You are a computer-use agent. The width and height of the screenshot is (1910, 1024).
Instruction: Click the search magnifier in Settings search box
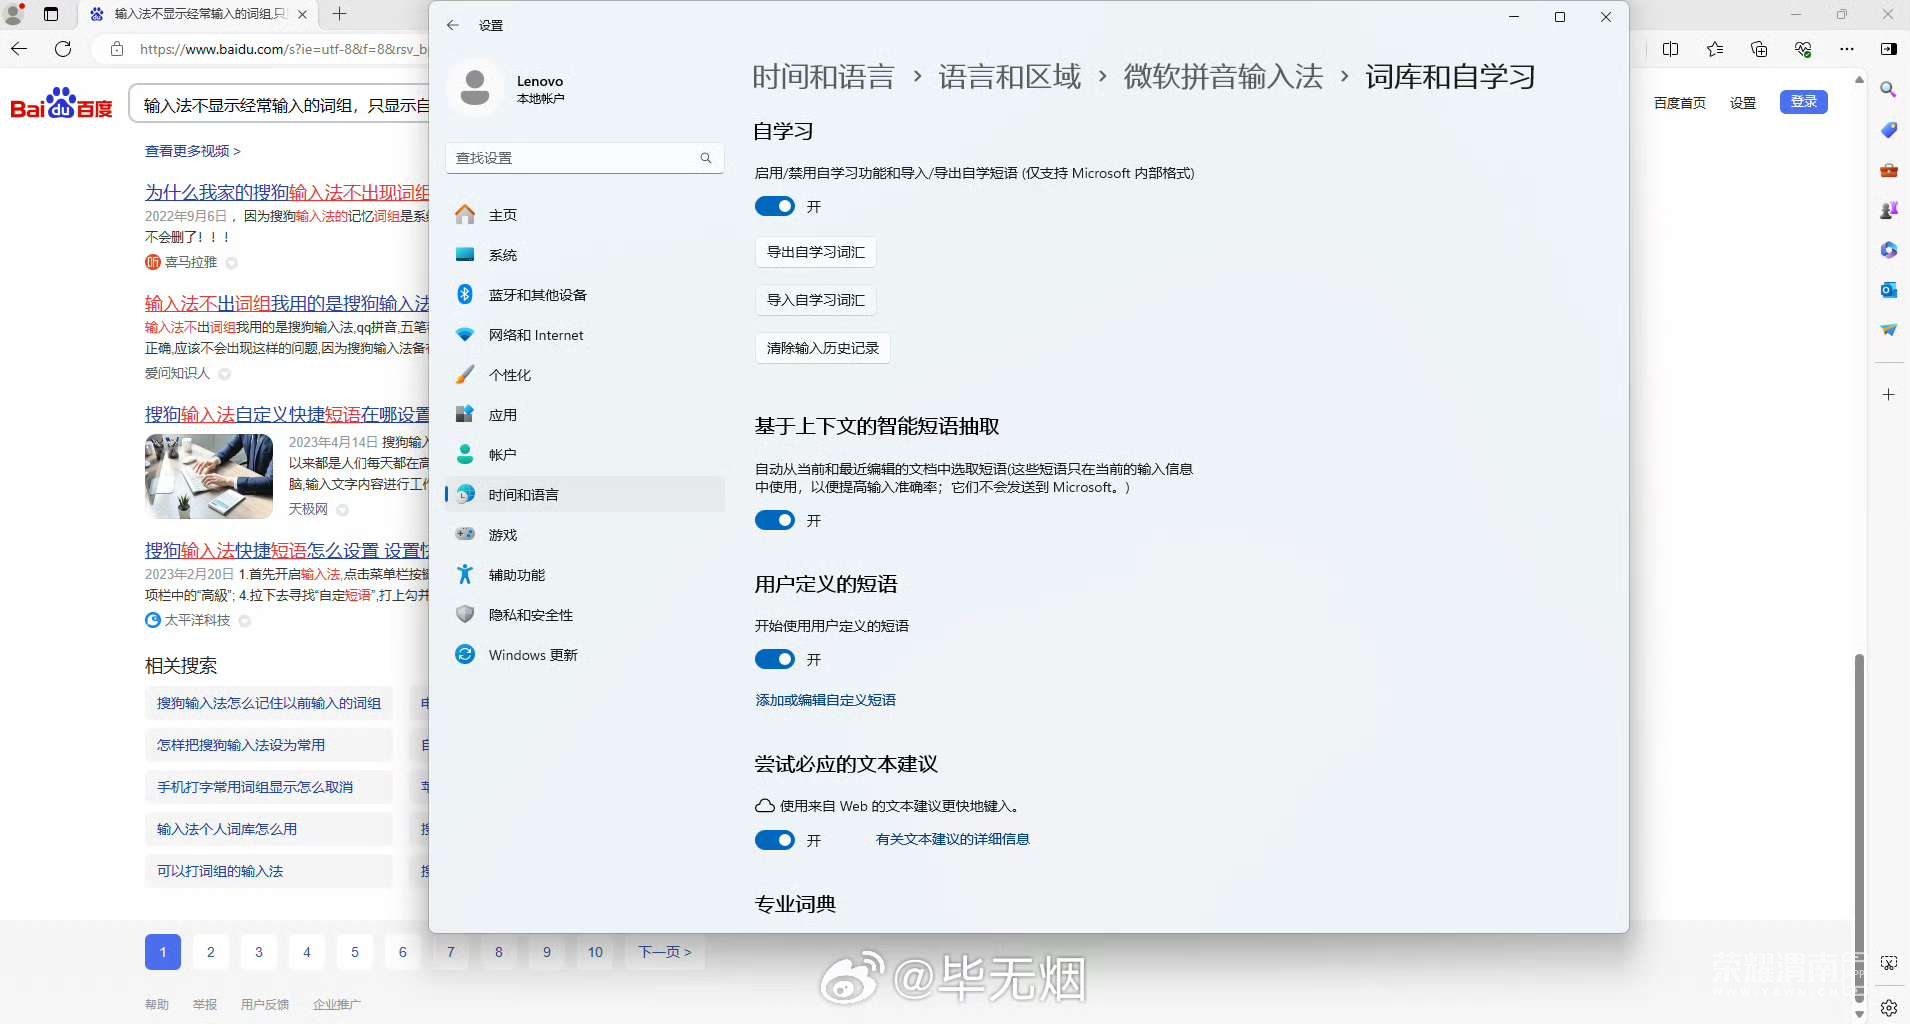pos(706,158)
